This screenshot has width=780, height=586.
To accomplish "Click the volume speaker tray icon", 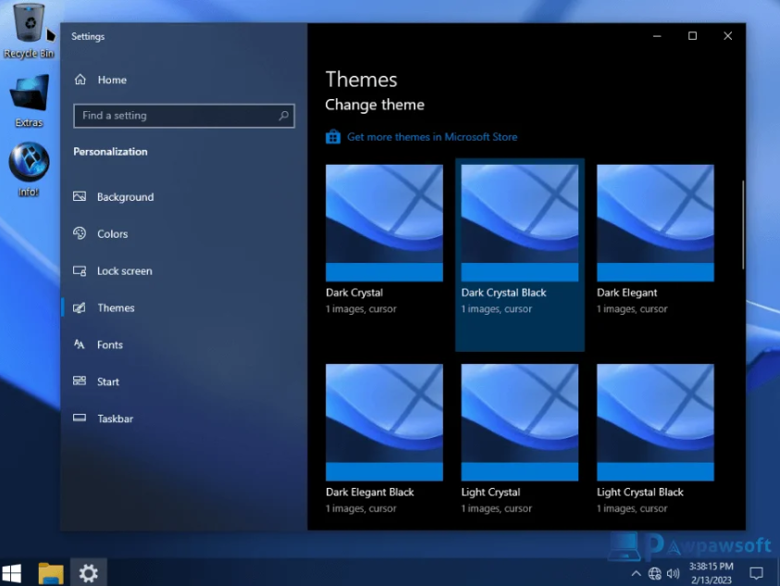I will click(673, 574).
